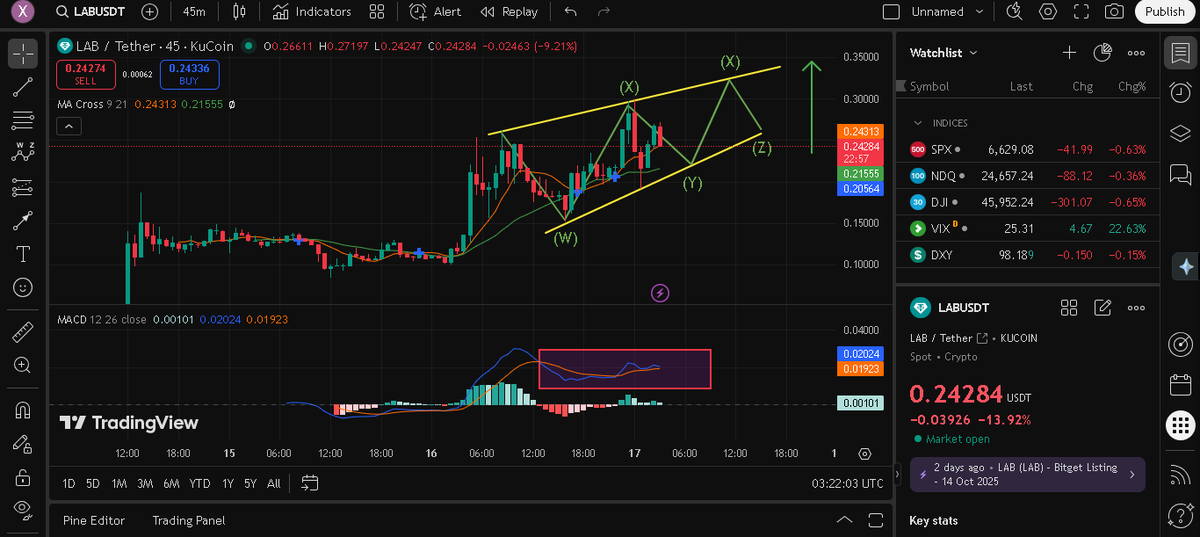Collapse the INDICES watchlist section
The image size is (1200, 537).
(918, 123)
